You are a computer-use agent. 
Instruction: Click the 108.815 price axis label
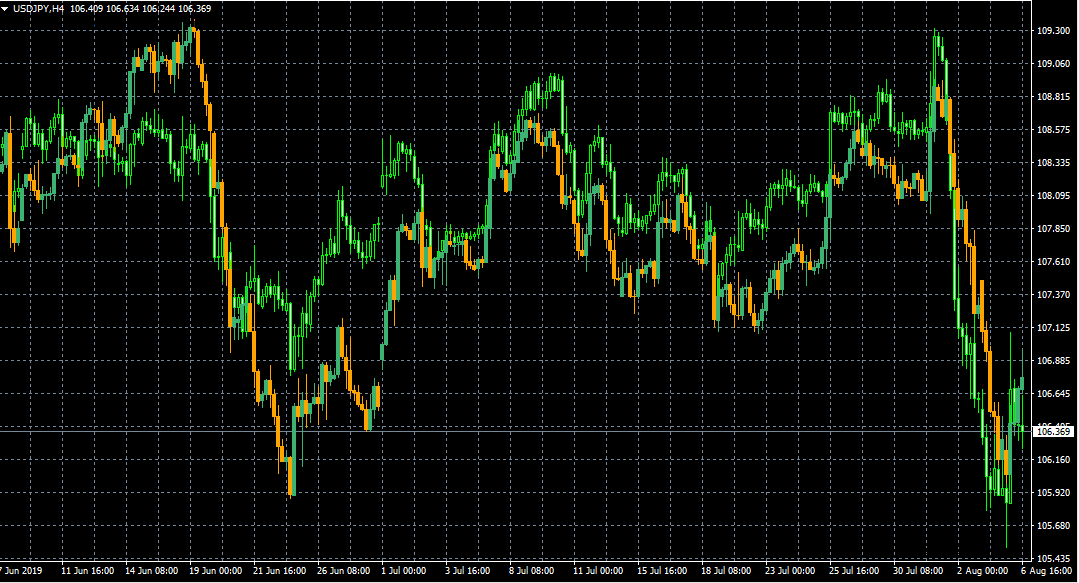pyautogui.click(x=1053, y=97)
